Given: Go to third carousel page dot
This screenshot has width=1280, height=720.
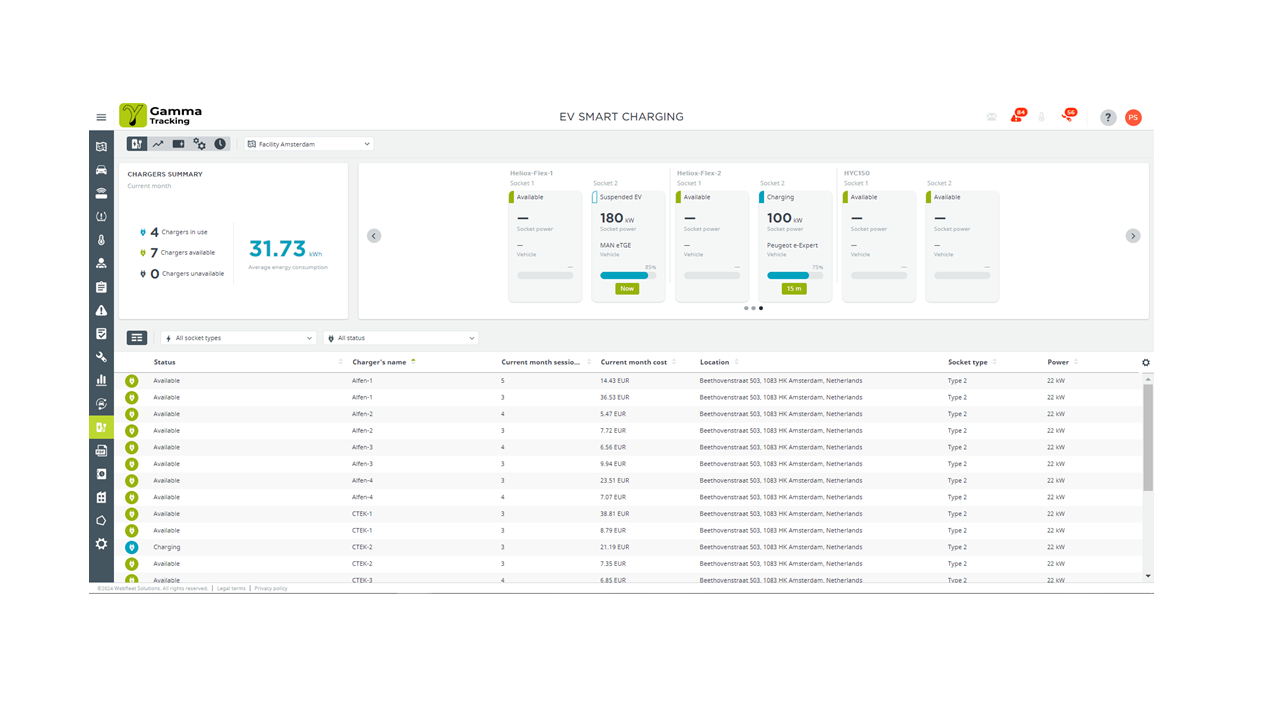Looking at the screenshot, I should (x=761, y=308).
